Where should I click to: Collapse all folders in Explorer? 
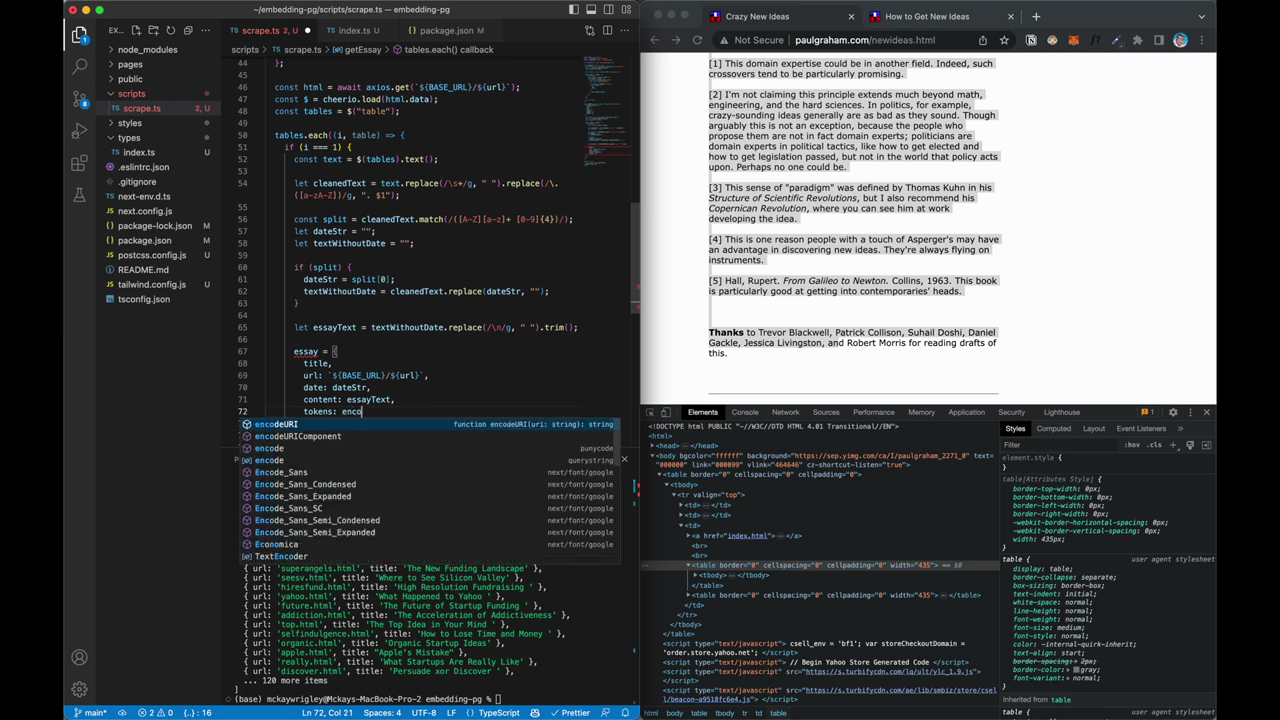[188, 31]
